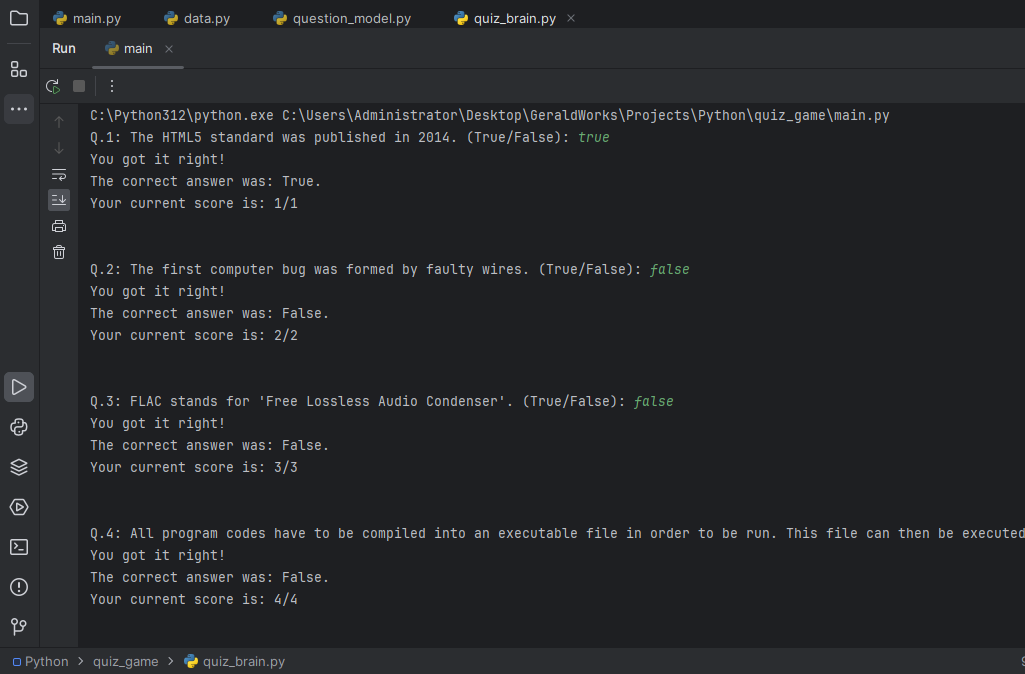Expand more tool windows ellipsis in sidebar
The height and width of the screenshot is (674, 1025).
pos(19,108)
